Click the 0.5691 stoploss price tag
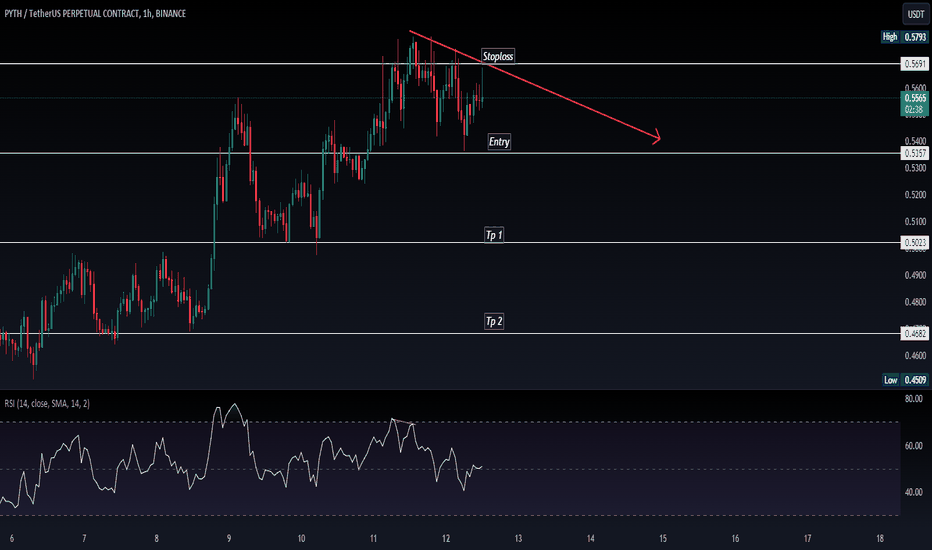 [x=915, y=64]
